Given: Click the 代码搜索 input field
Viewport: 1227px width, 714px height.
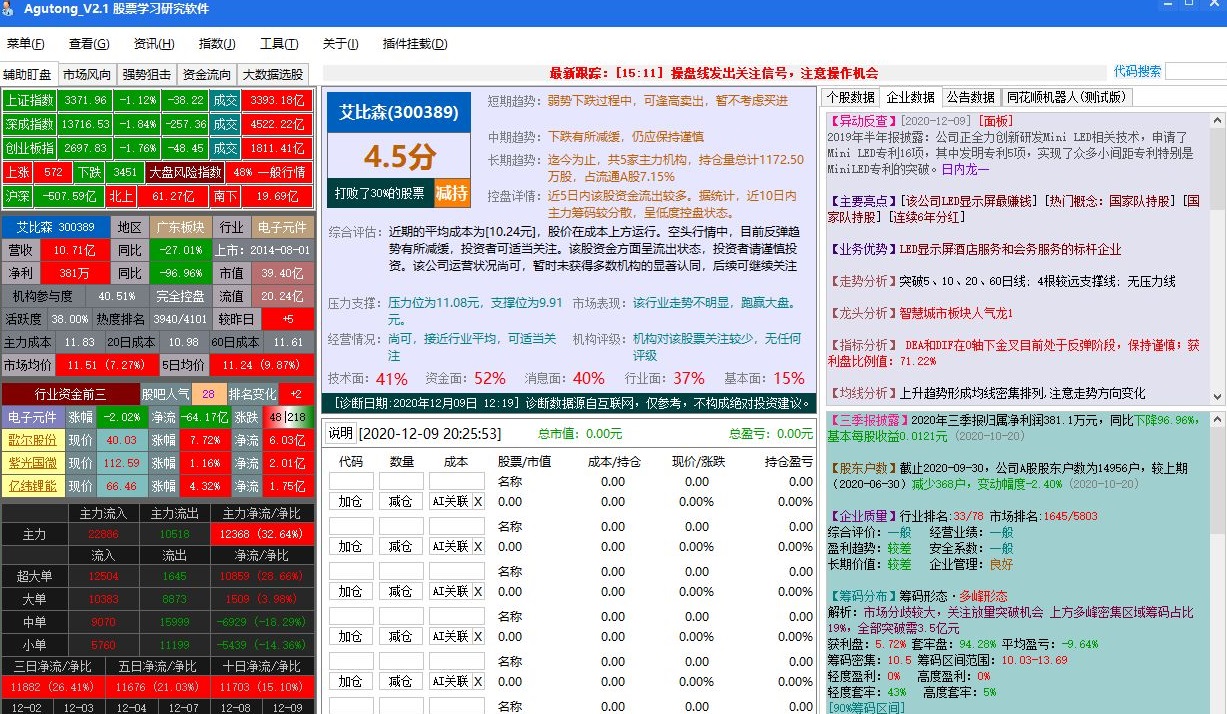Looking at the screenshot, I should [1195, 72].
